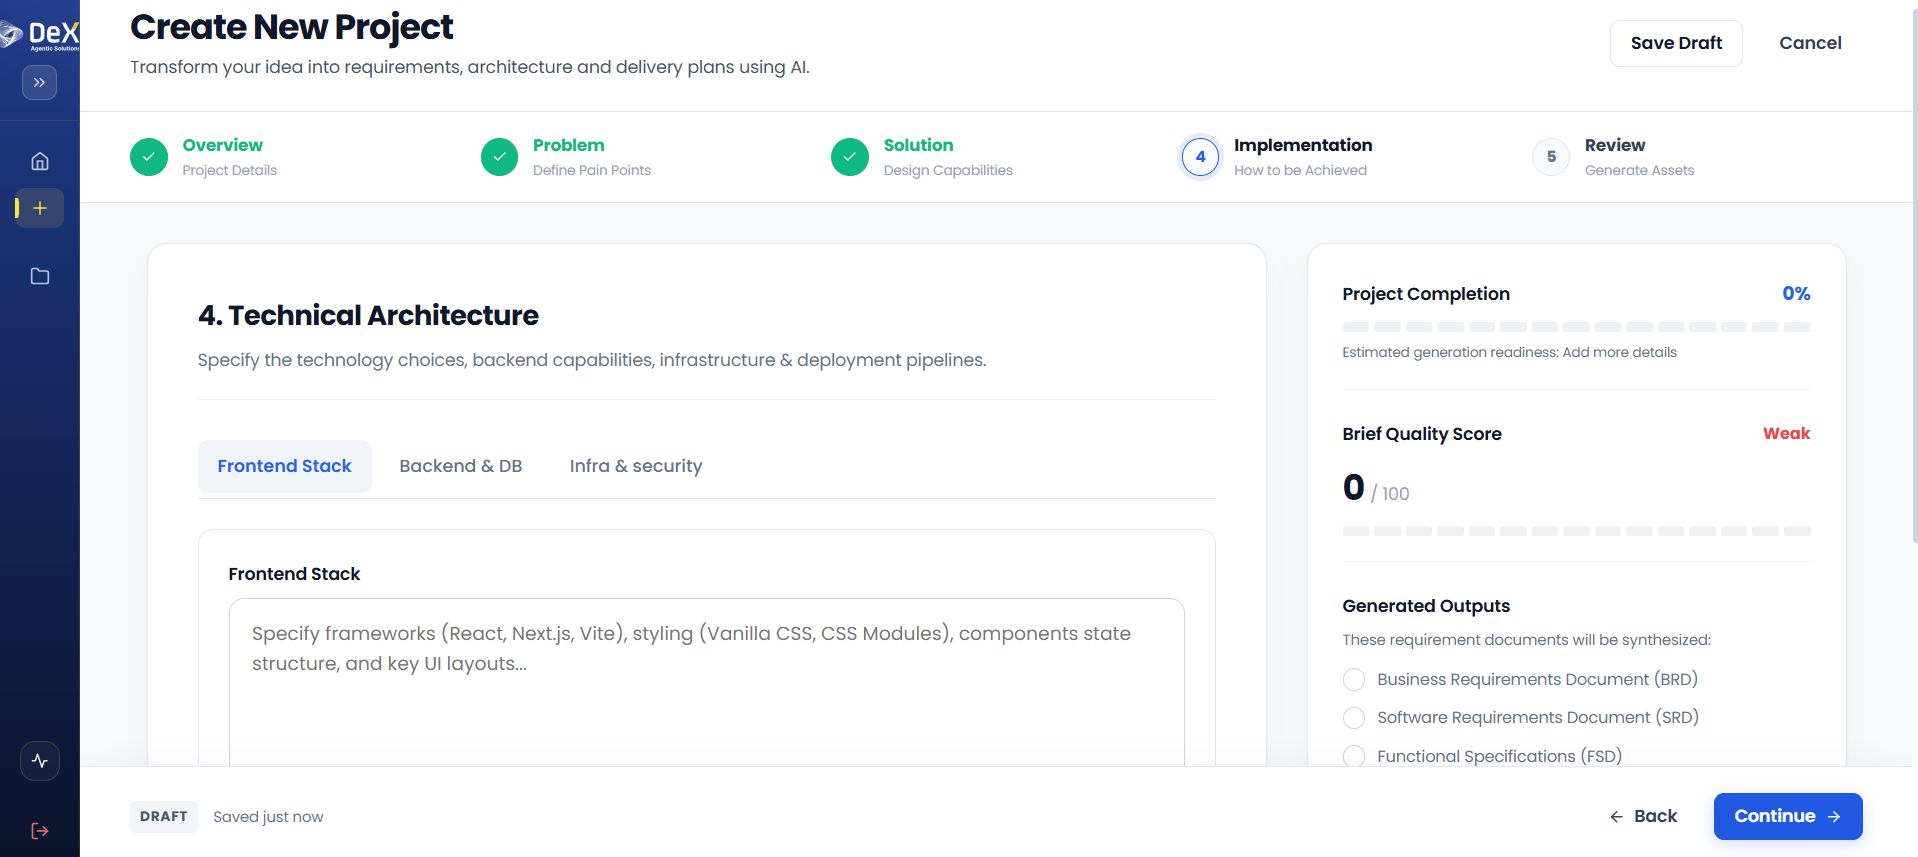This screenshot has height=857, width=1918.
Task: Go to the Overview step label
Action: (223, 145)
